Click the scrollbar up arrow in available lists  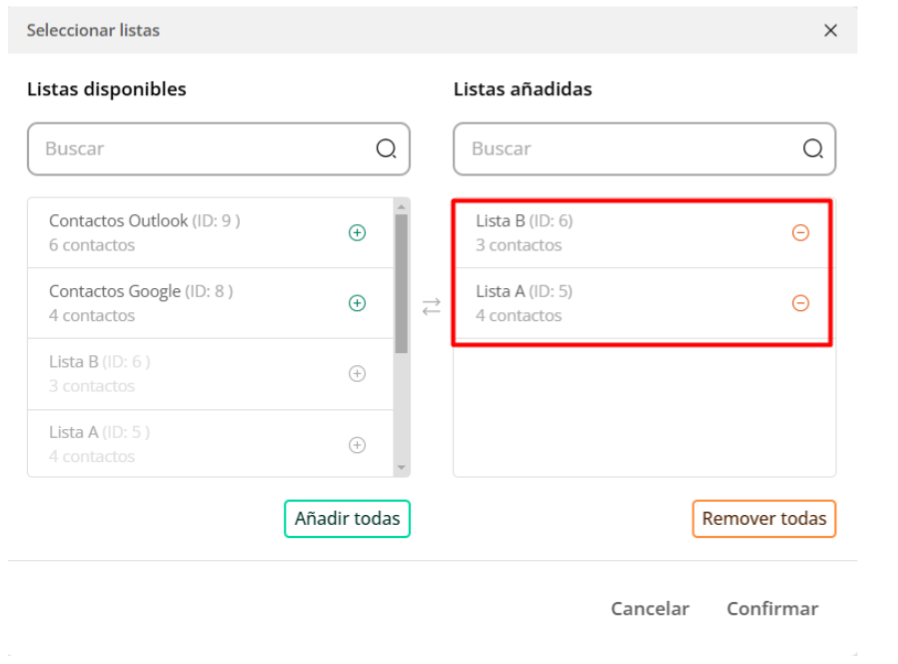click(x=401, y=206)
